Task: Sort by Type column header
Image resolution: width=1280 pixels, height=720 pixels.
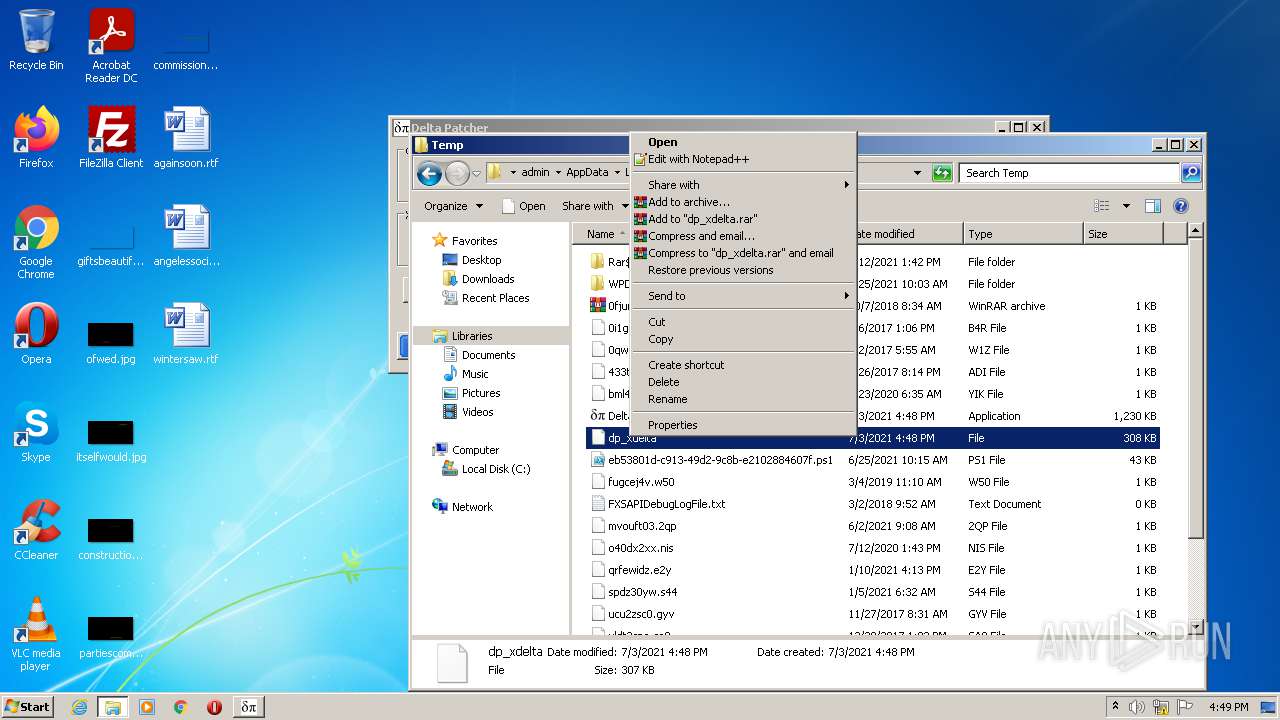Action: [1023, 234]
